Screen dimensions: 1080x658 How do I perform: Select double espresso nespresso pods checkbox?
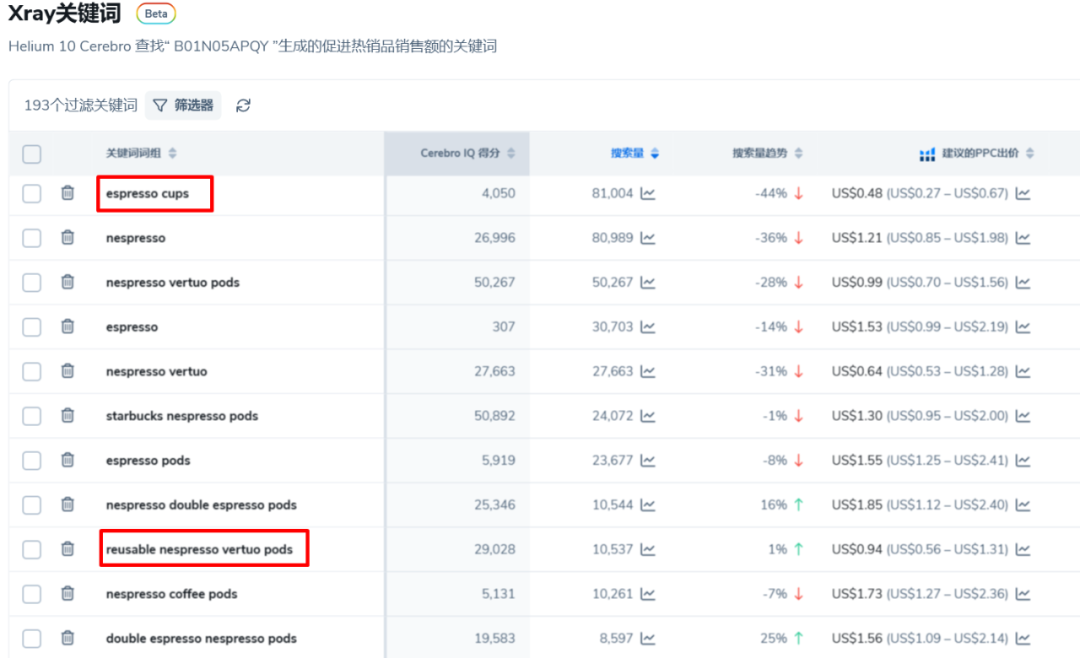[32, 638]
